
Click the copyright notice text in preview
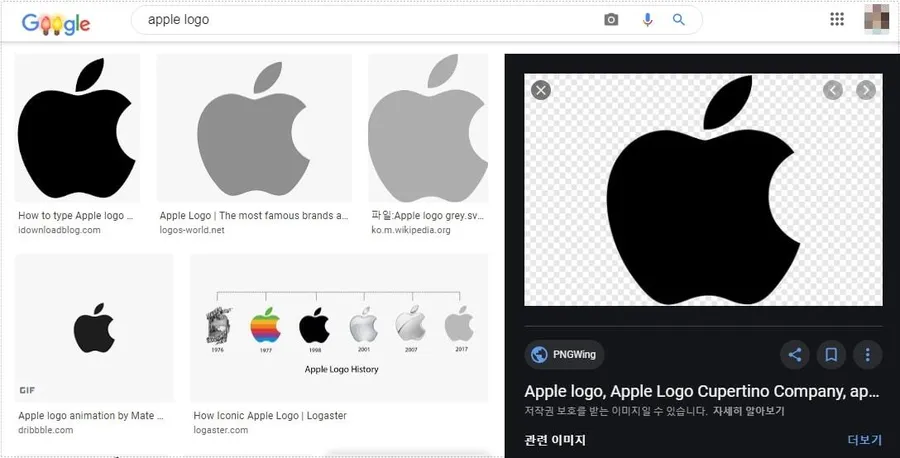615,411
